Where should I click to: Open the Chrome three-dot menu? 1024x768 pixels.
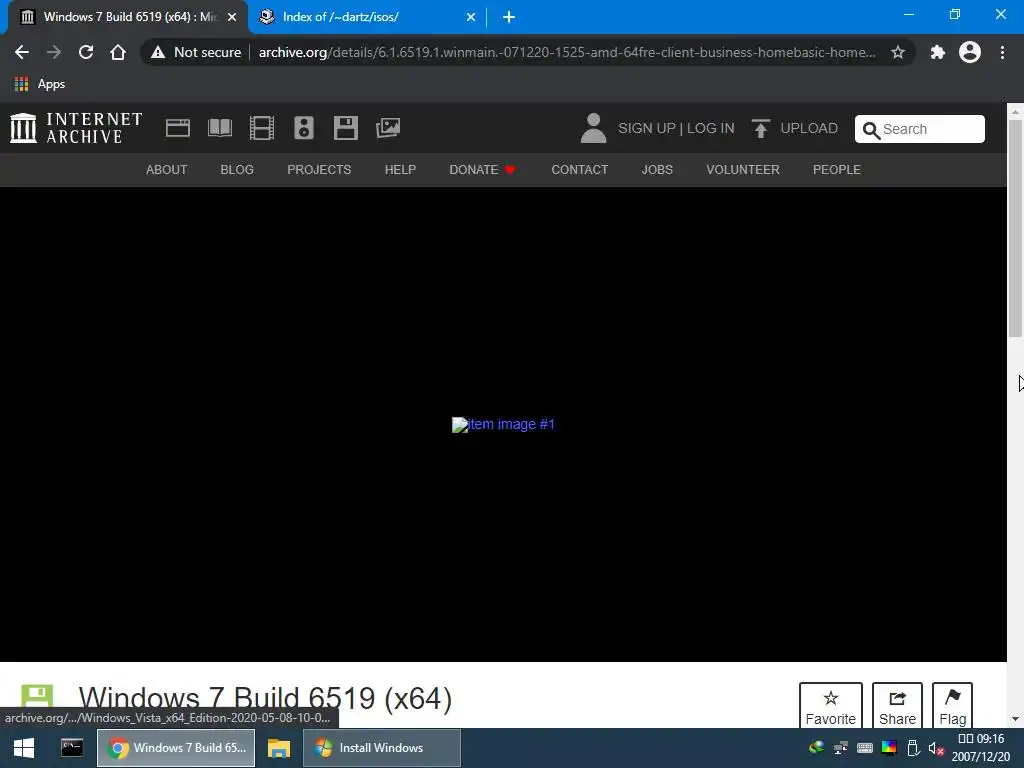pos(1002,52)
